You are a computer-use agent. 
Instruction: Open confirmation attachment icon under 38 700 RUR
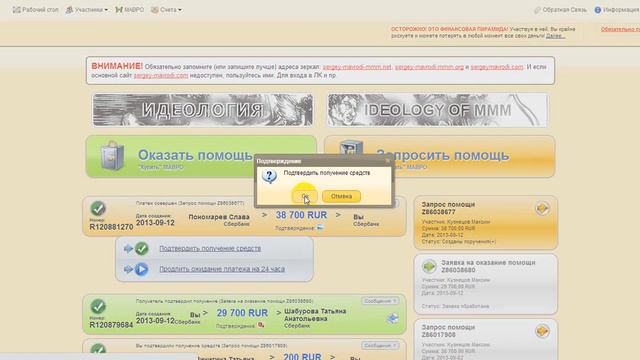320,228
